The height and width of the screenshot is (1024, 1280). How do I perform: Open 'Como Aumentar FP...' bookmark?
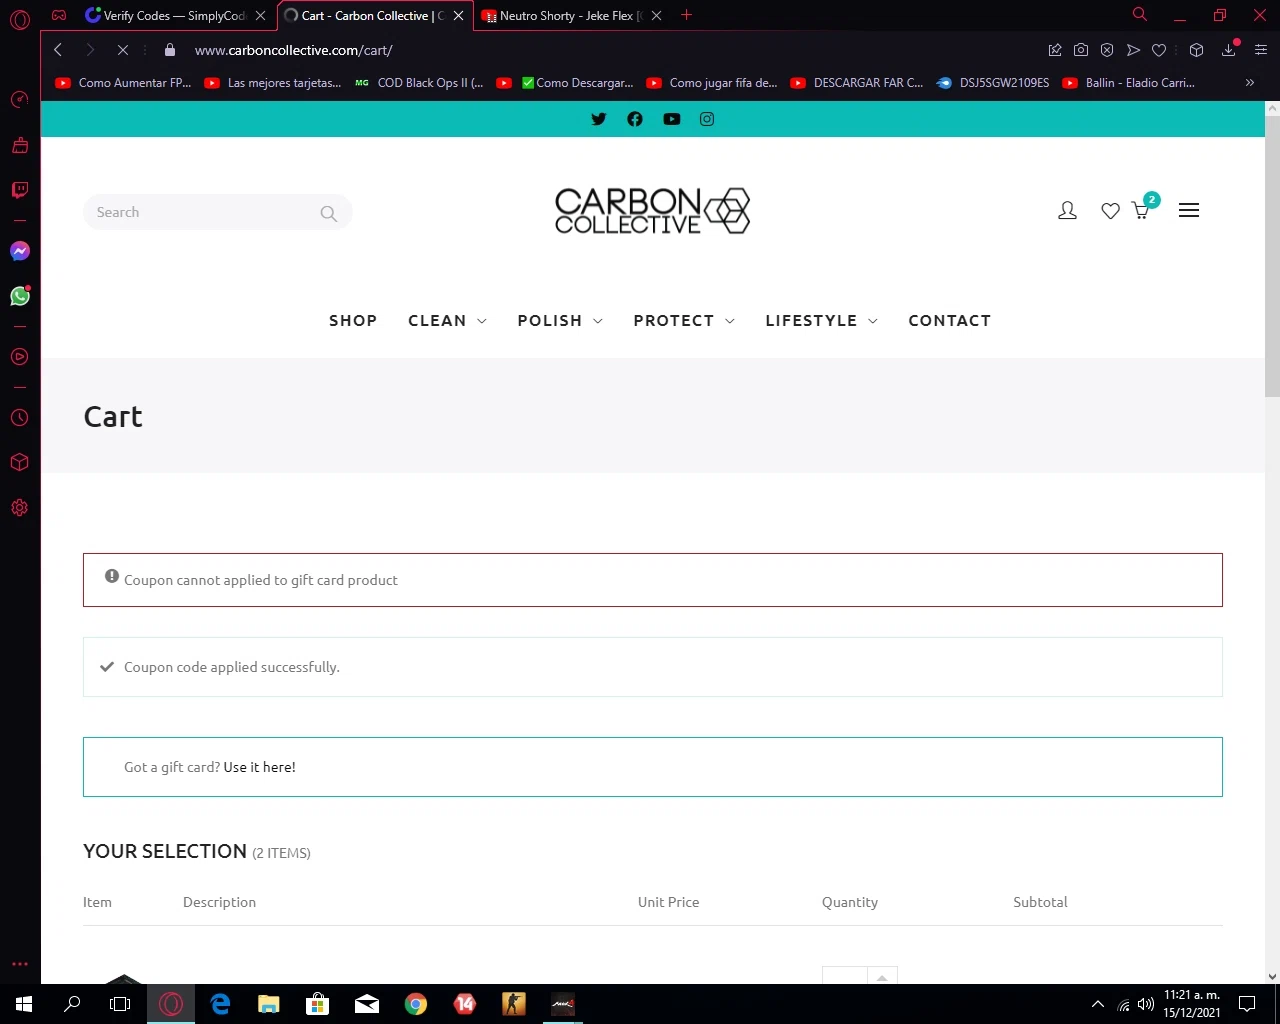coord(123,83)
